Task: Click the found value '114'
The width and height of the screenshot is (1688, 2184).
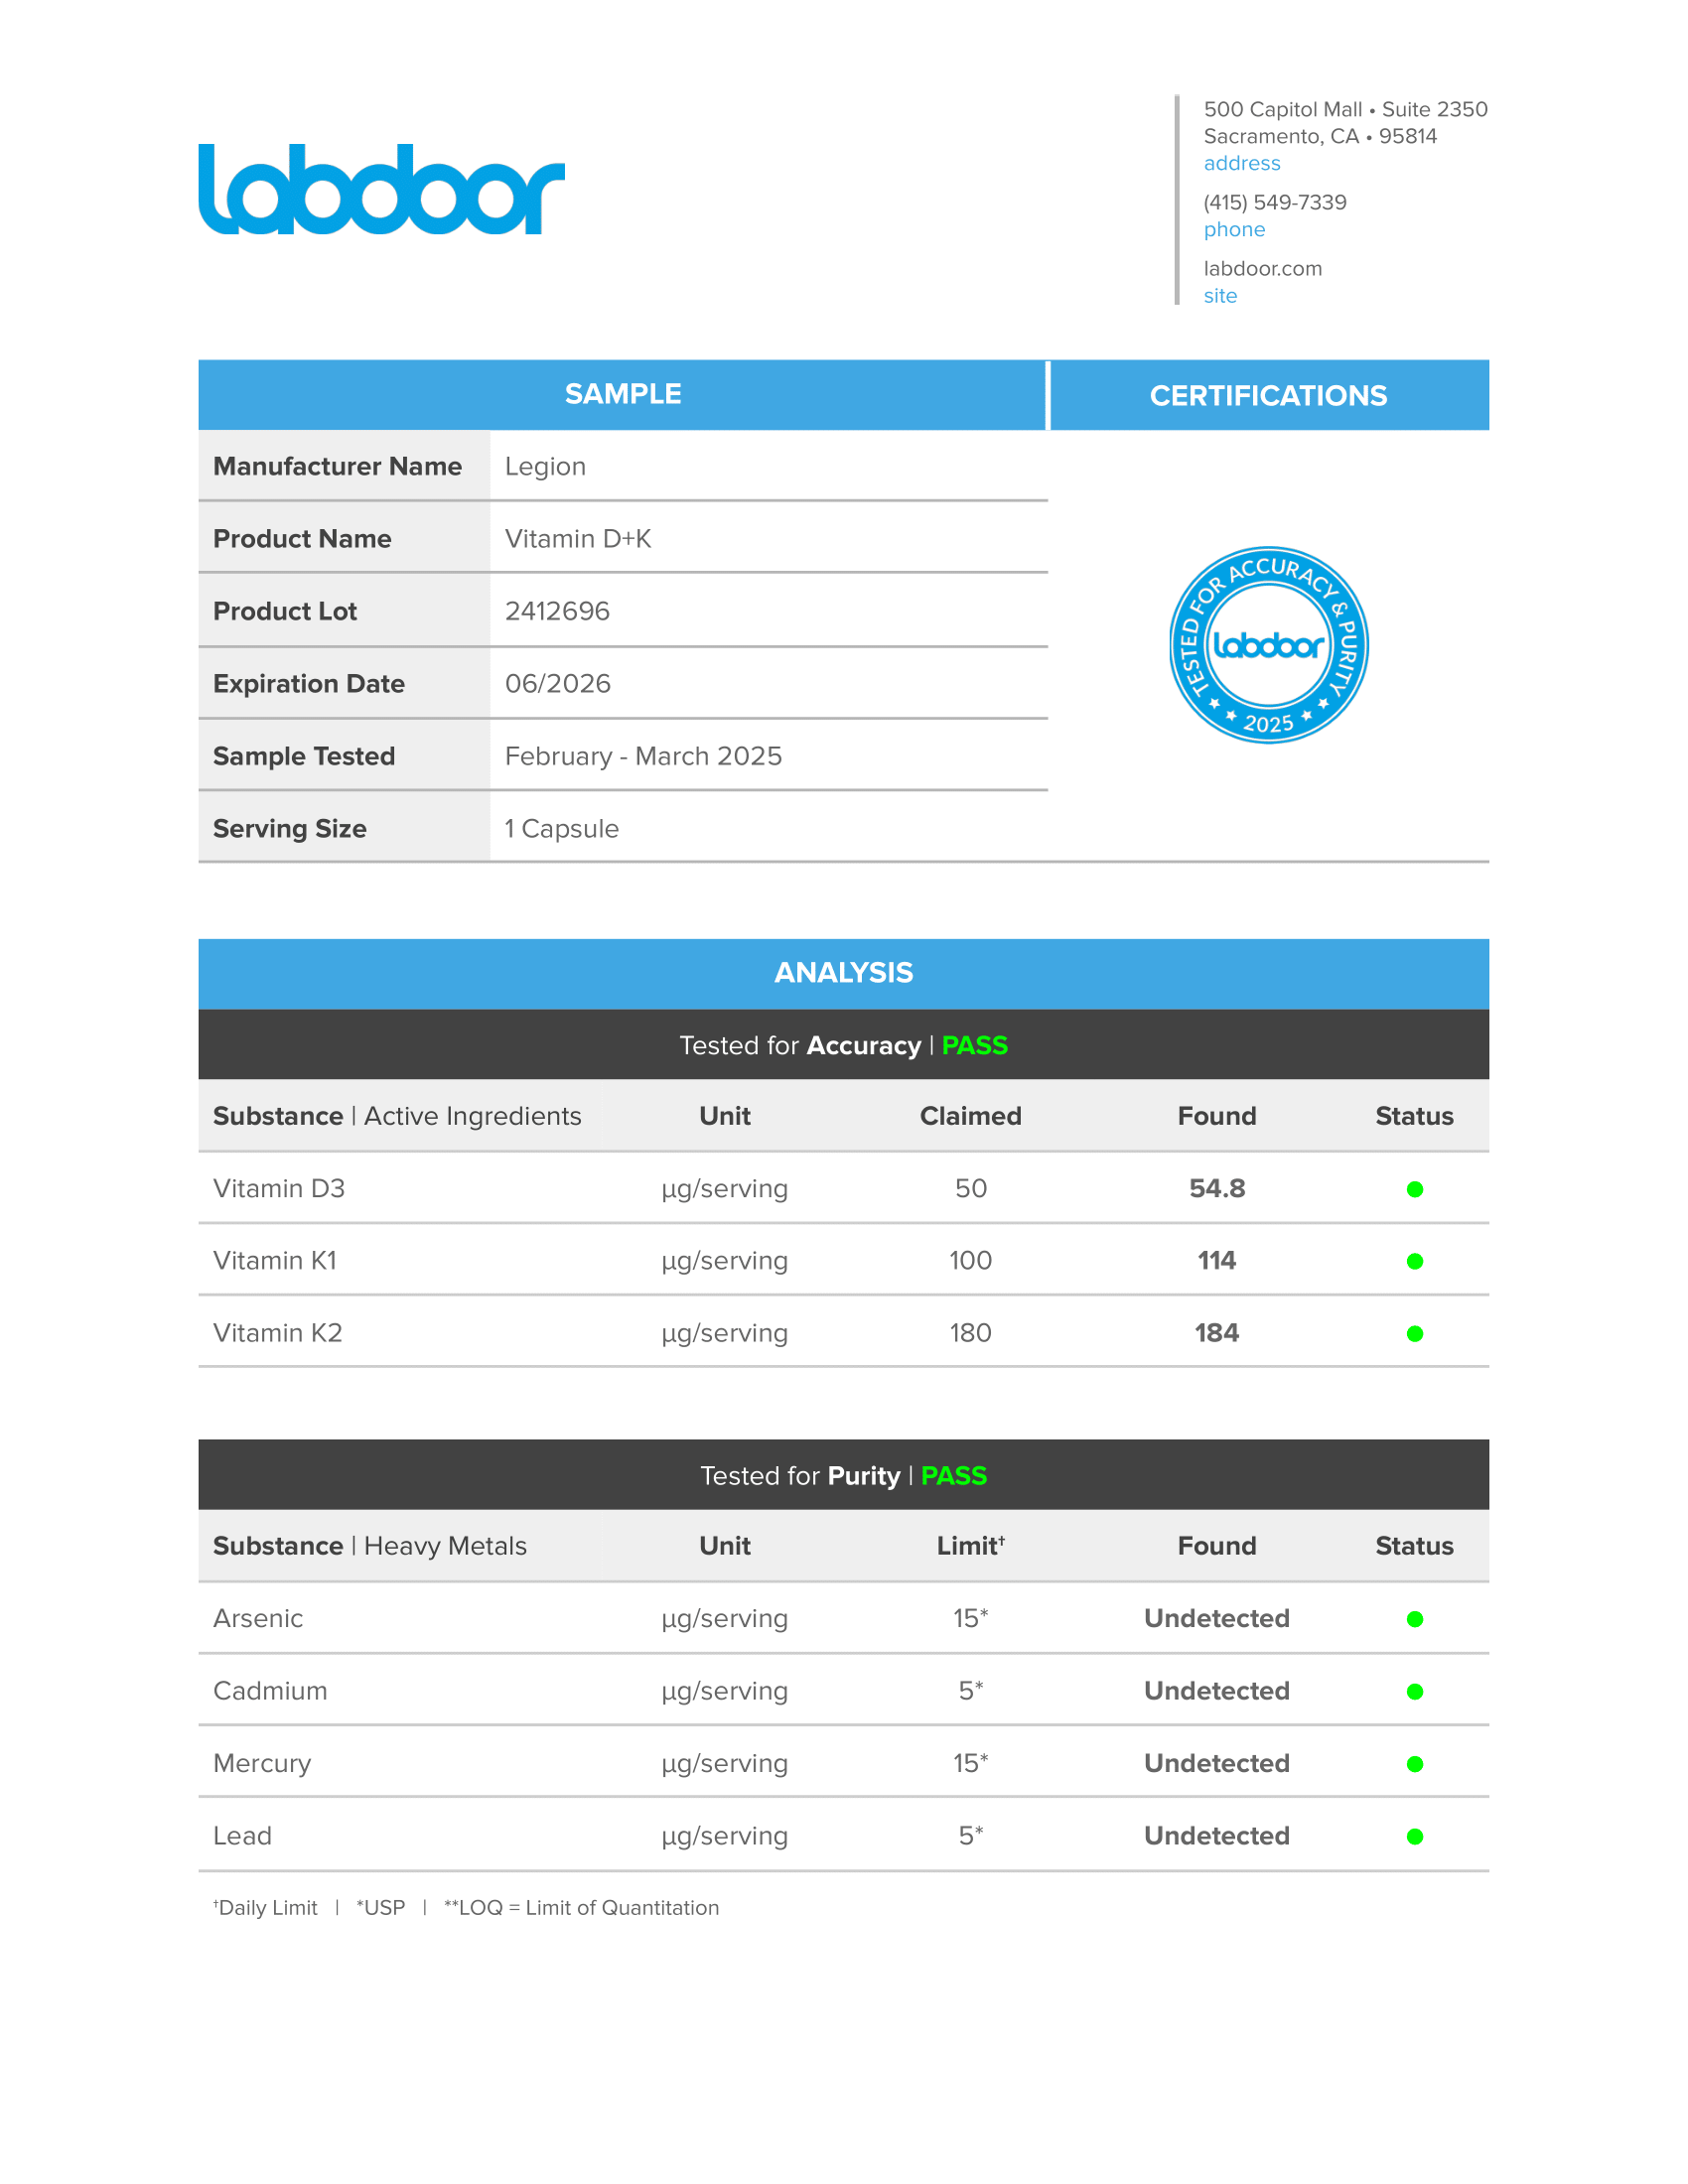Action: pyautogui.click(x=1217, y=1261)
